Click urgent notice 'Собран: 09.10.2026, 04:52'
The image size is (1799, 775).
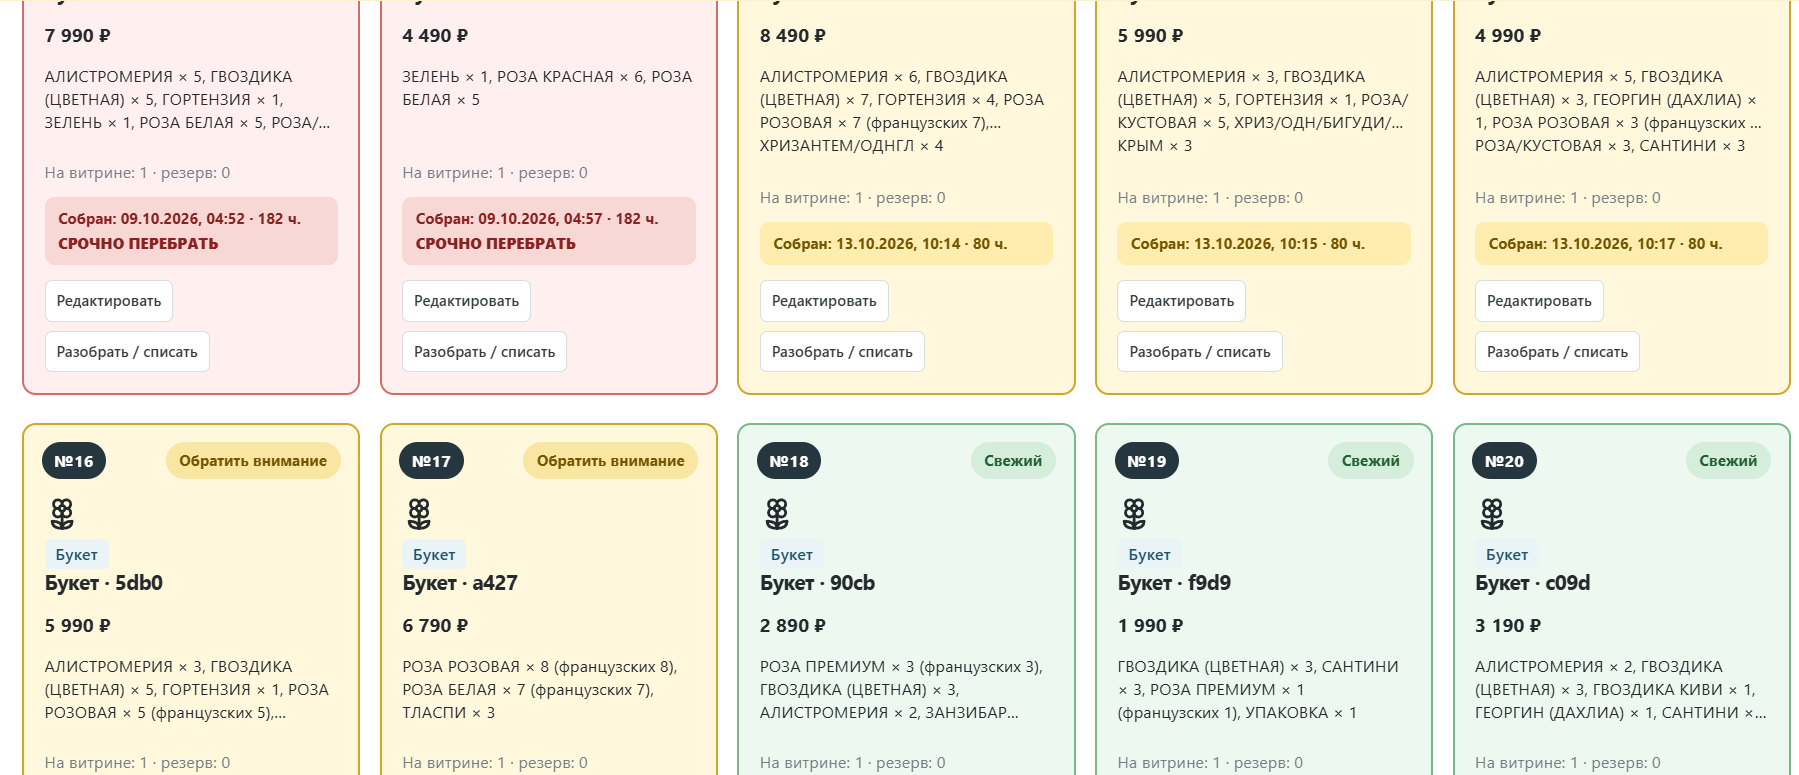tap(191, 231)
